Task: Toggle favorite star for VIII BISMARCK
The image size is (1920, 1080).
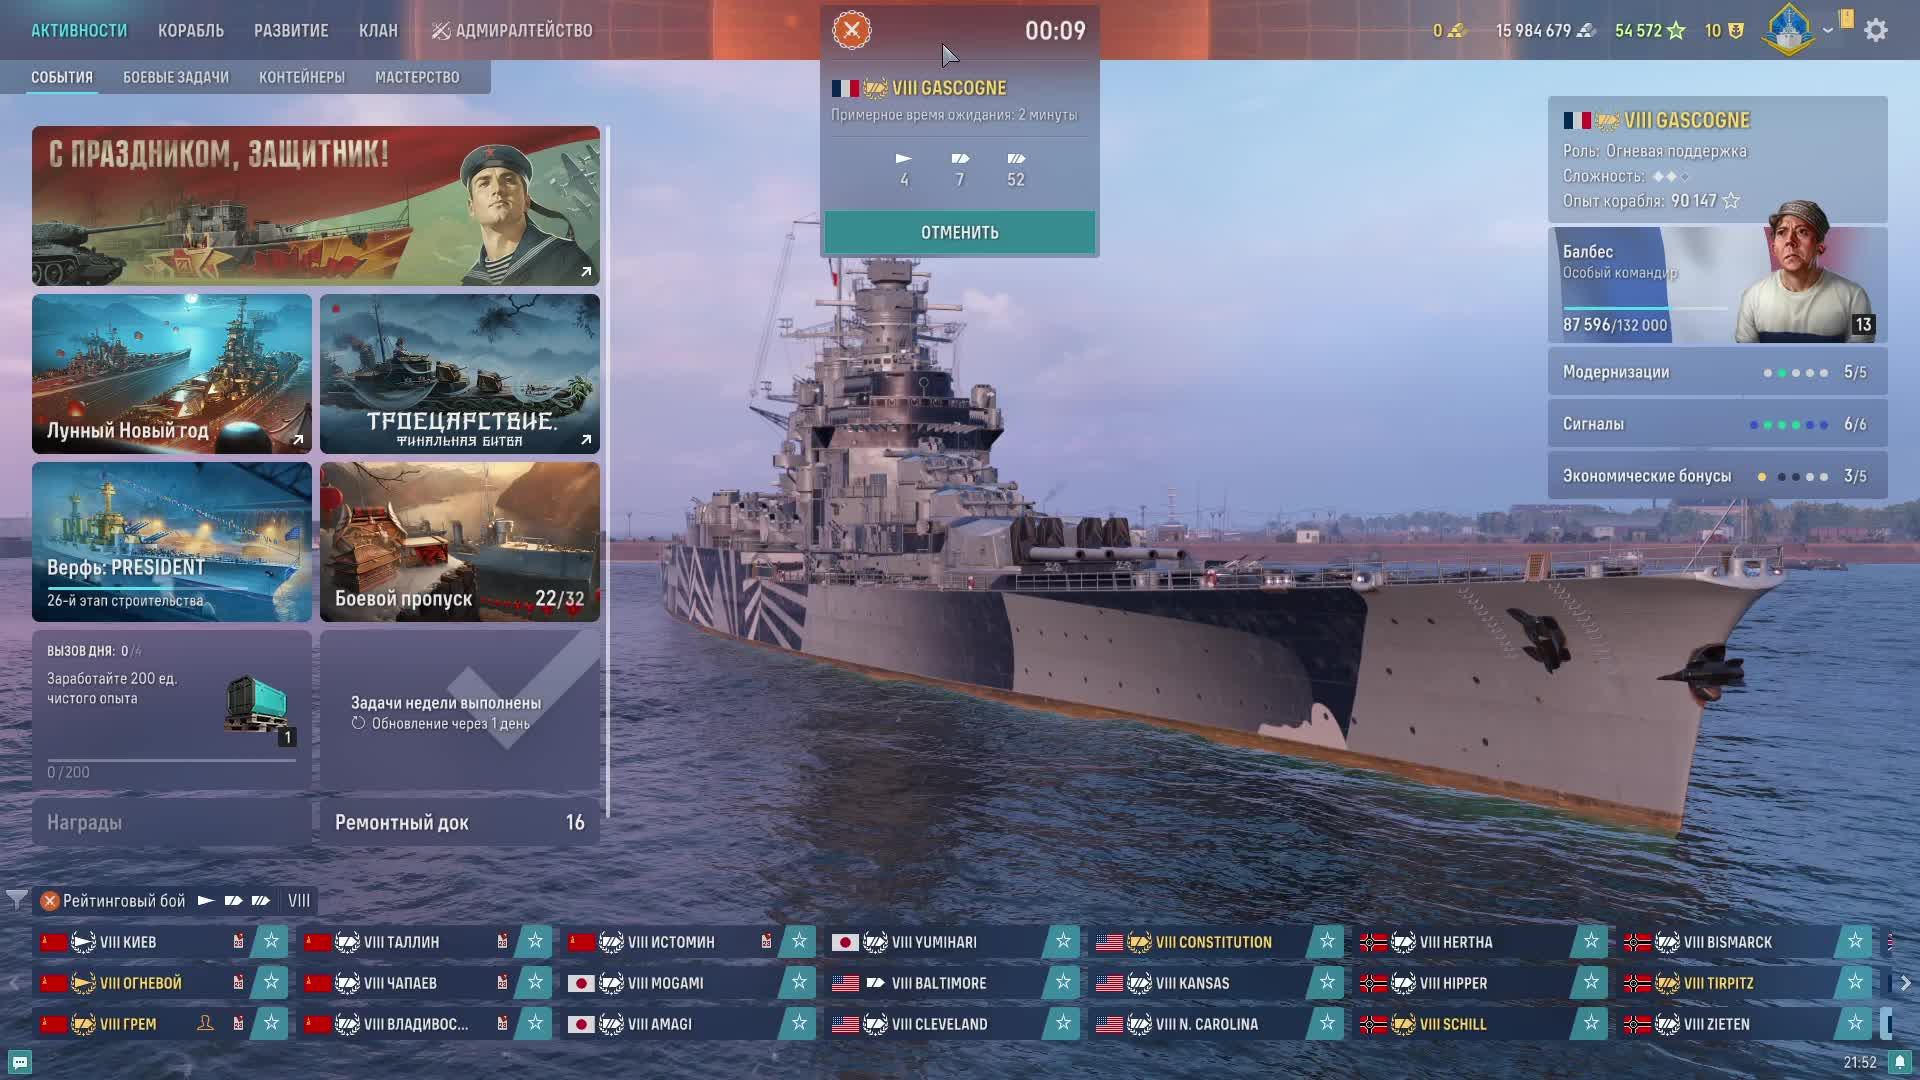Action: (x=1855, y=942)
